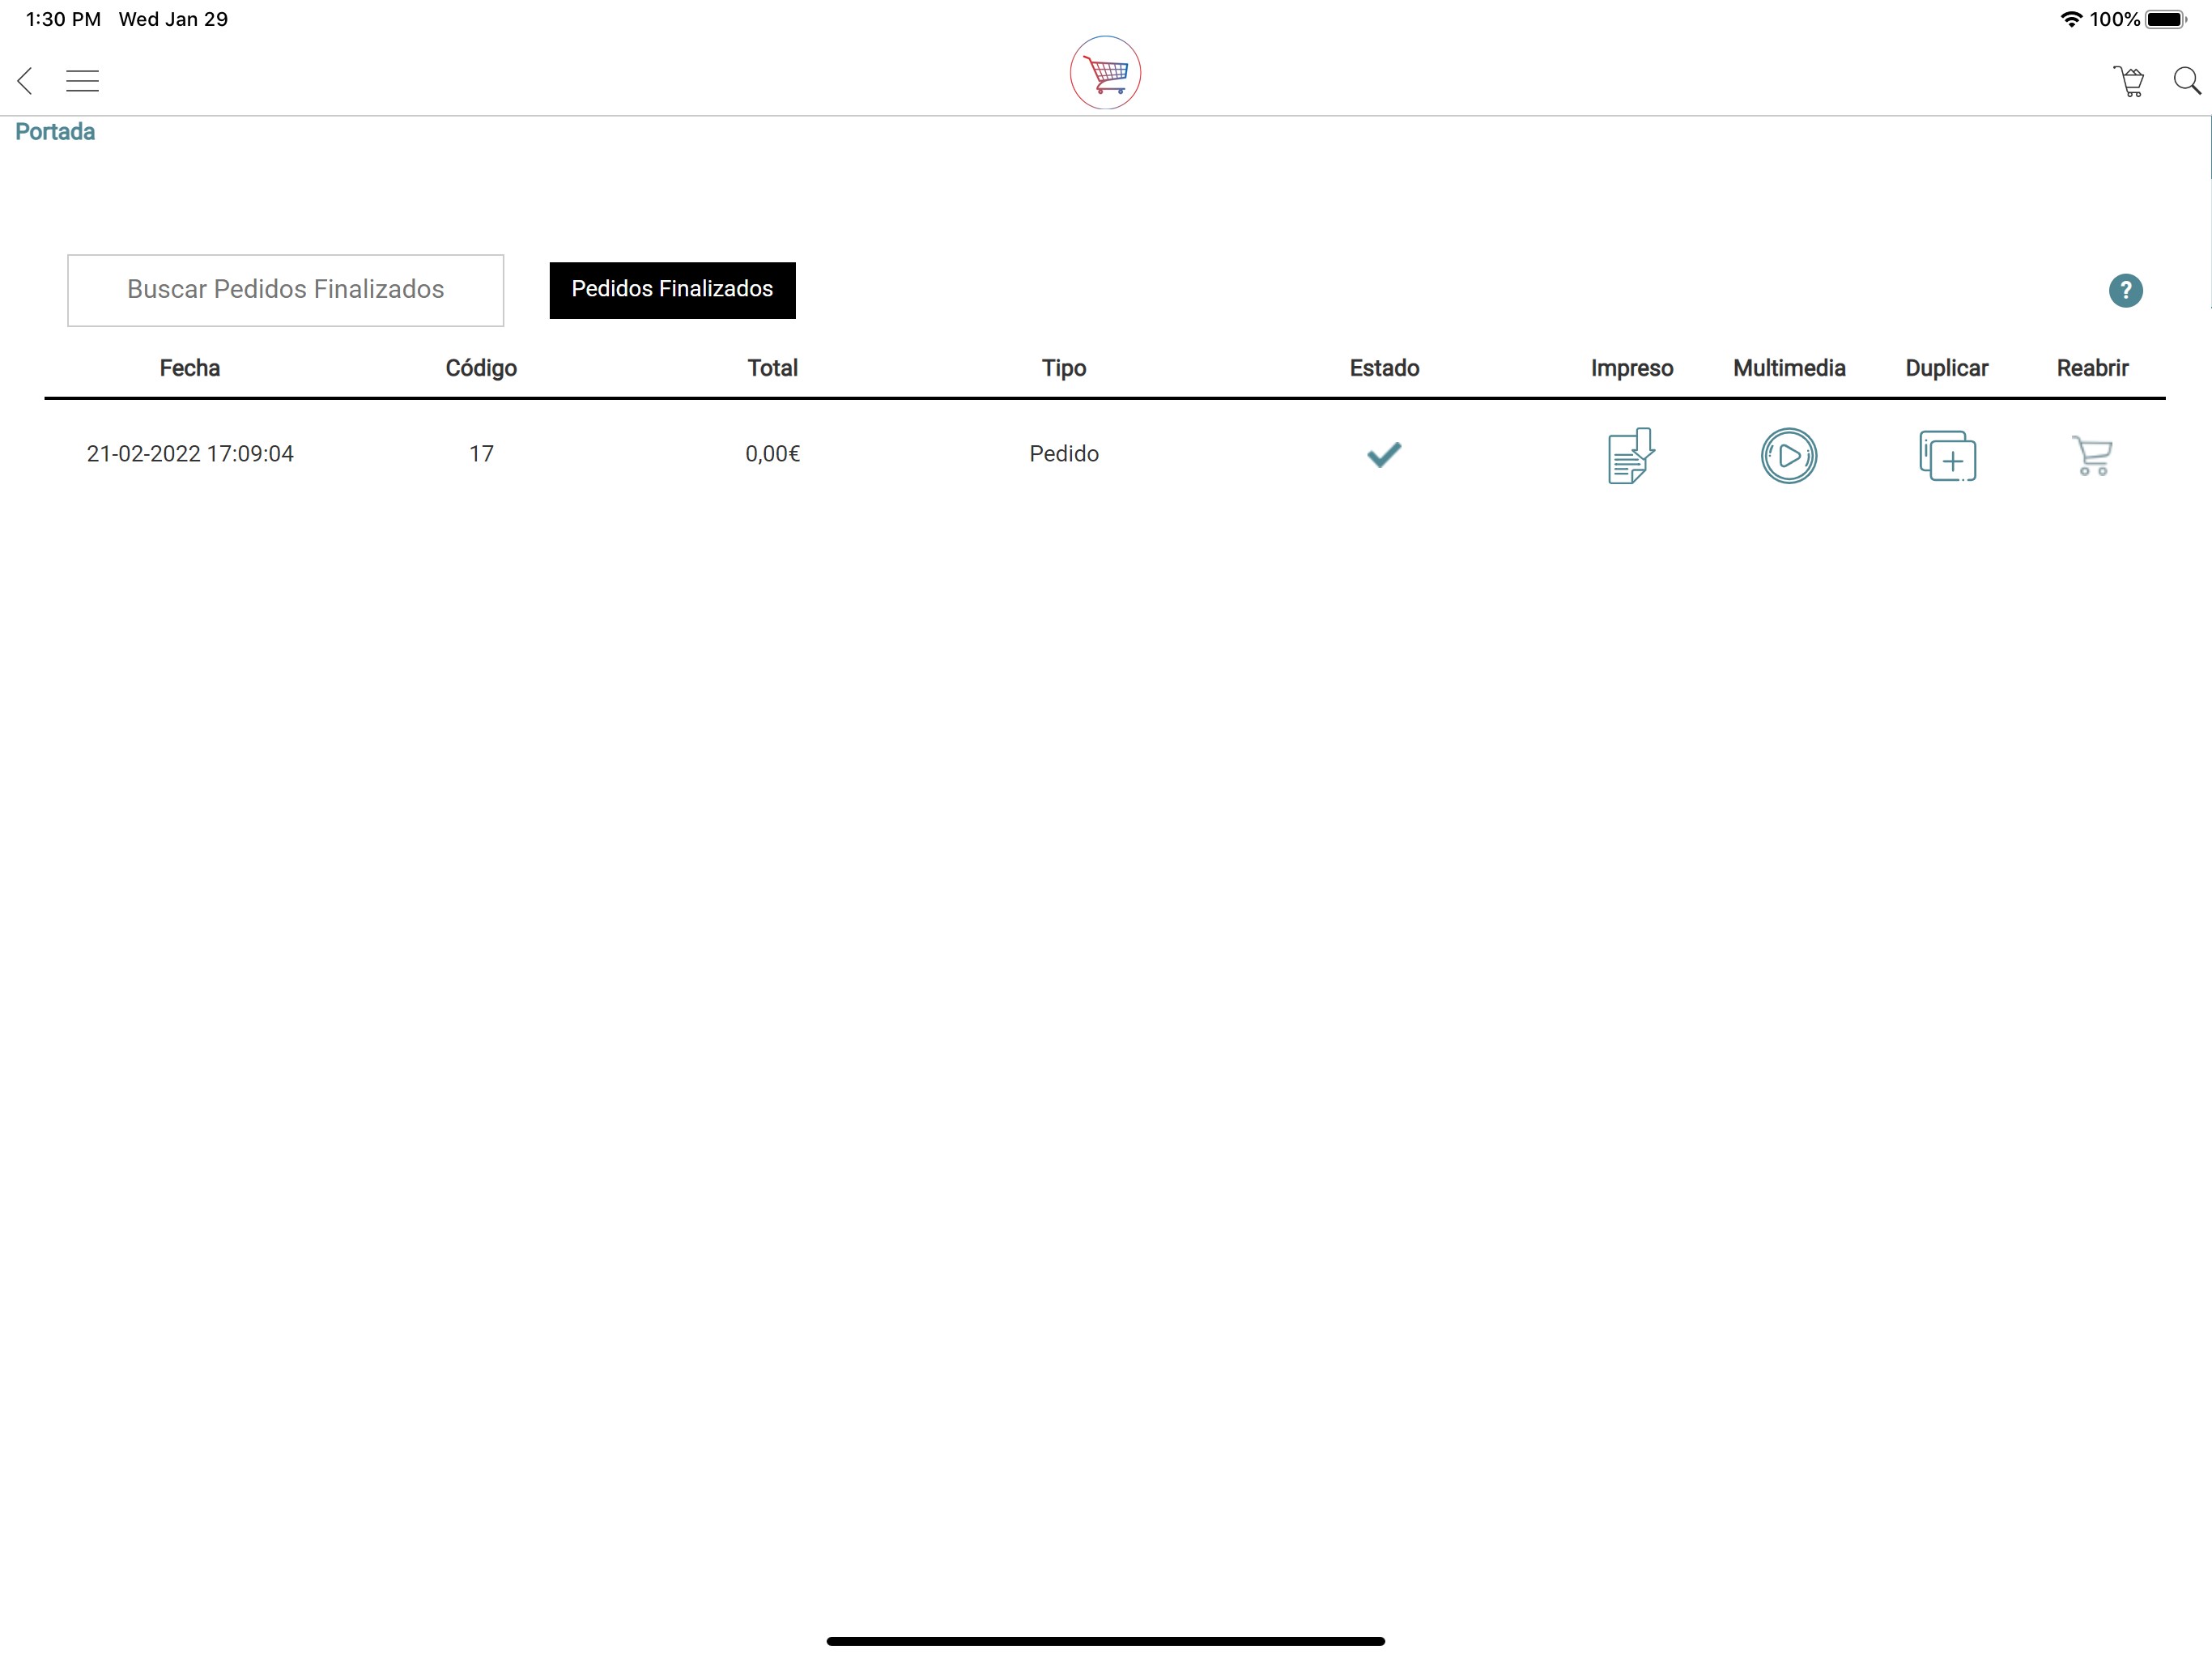Open the help question mark icon
The width and height of the screenshot is (2212, 1658).
click(x=2125, y=291)
